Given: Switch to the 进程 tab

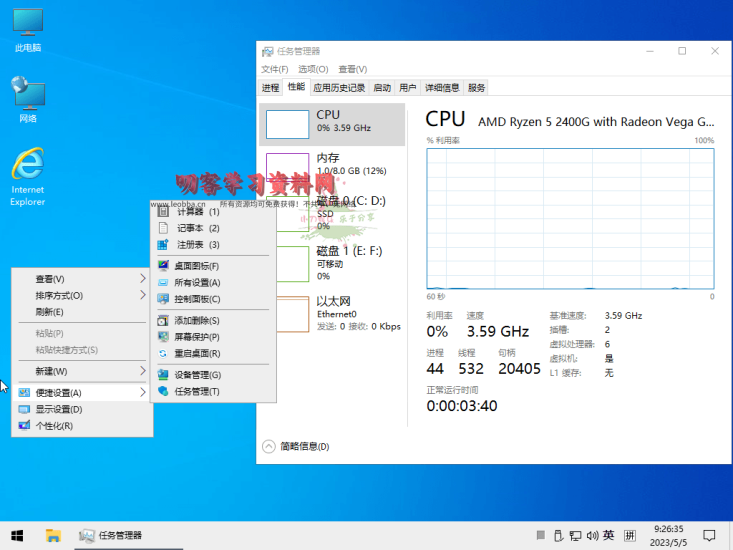Looking at the screenshot, I should click(270, 88).
